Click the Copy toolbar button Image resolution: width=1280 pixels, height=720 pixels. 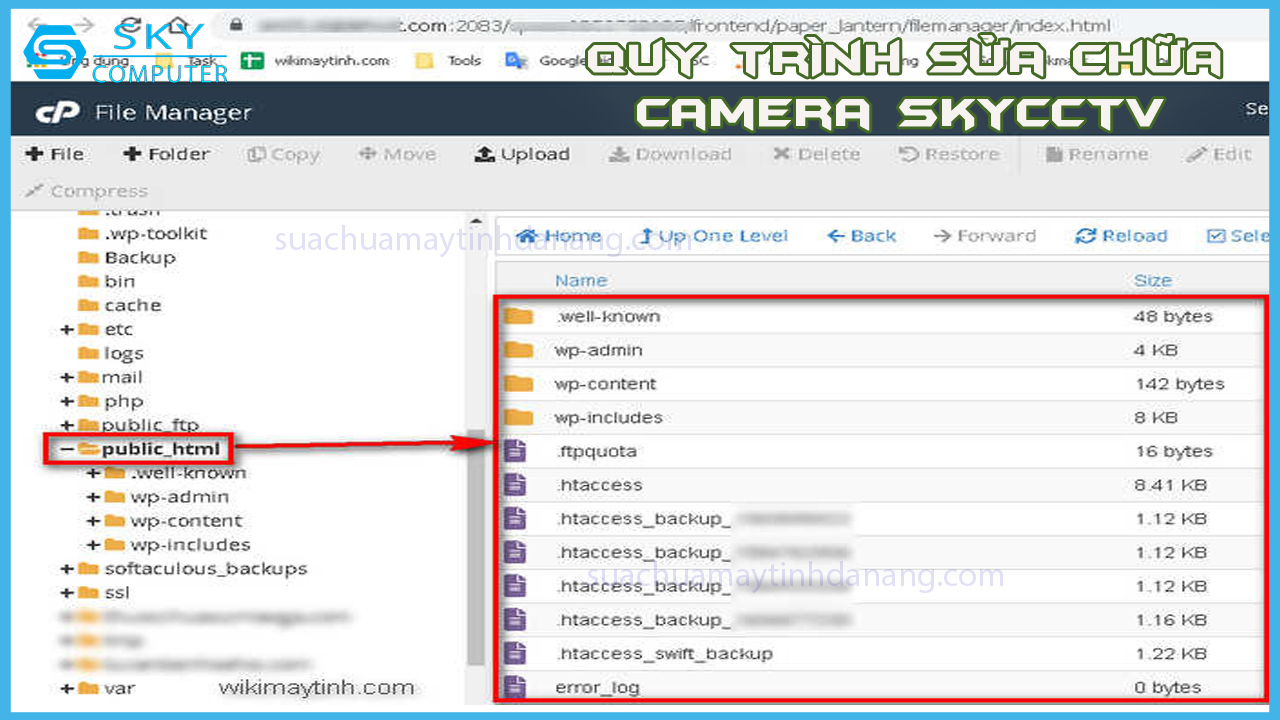coord(283,154)
